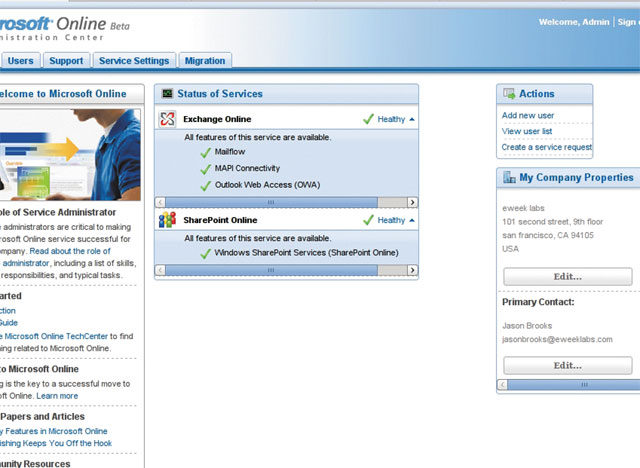The image size is (640, 468).
Task: Click the welcome banner image
Action: point(70,155)
